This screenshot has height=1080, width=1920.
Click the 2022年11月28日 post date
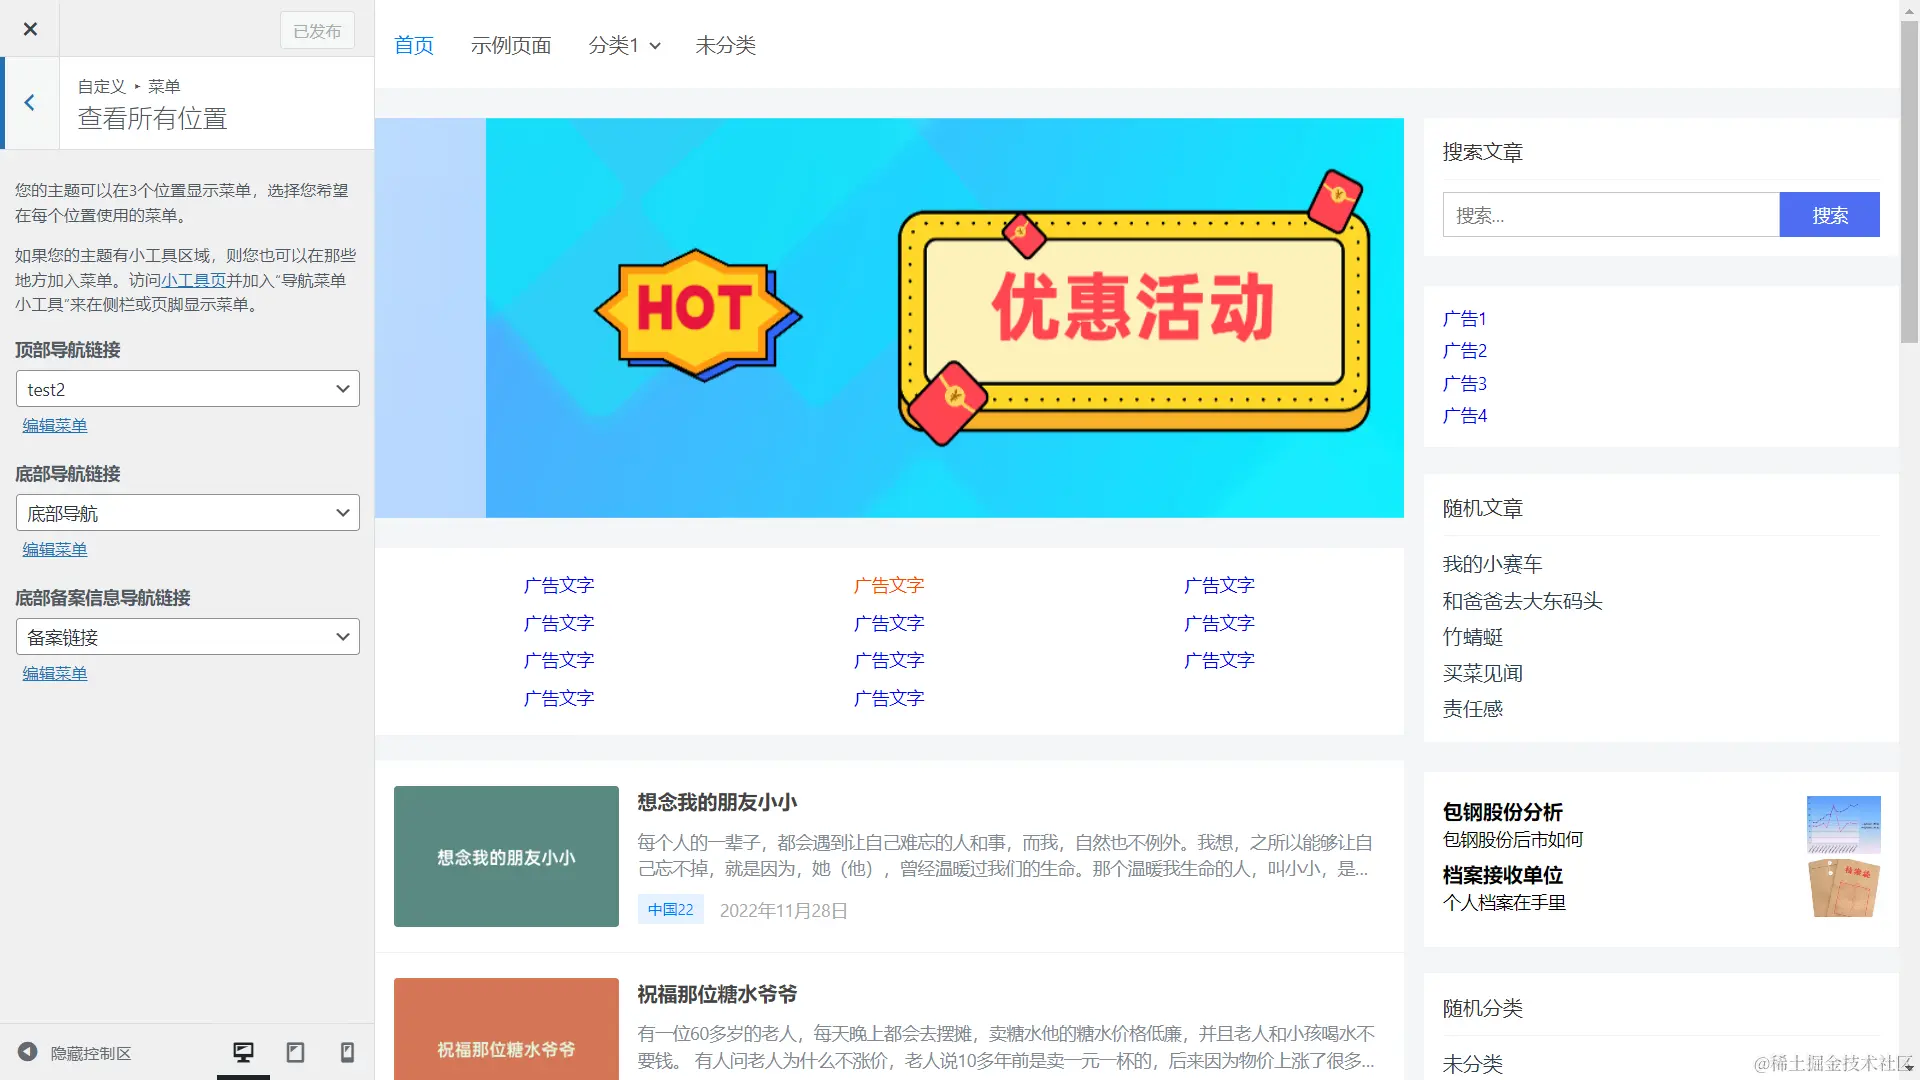click(x=783, y=910)
